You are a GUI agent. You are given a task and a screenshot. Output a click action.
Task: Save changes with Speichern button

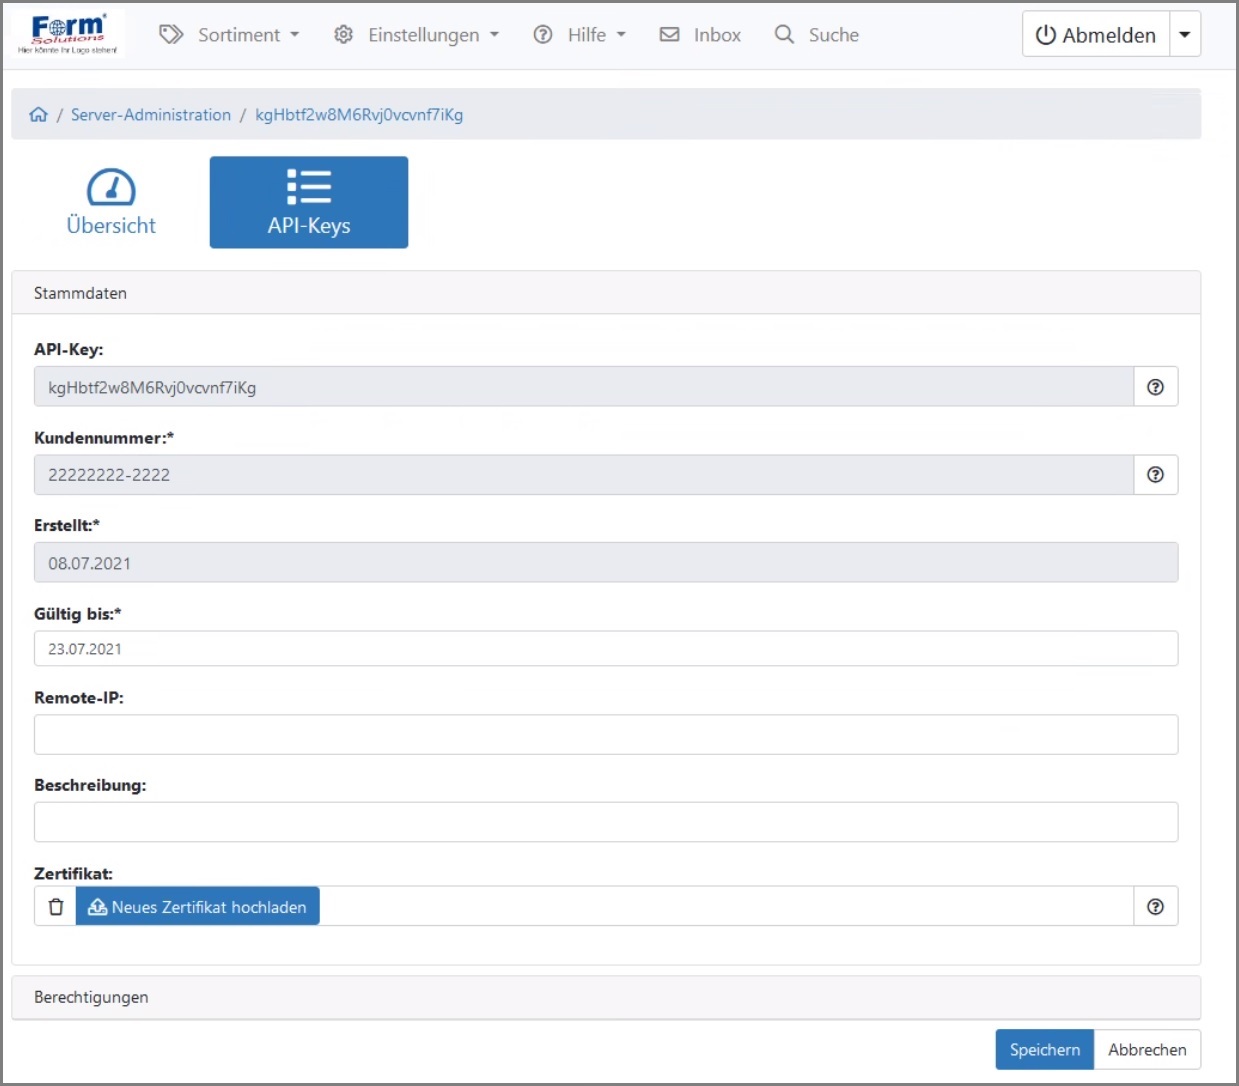point(1044,1050)
